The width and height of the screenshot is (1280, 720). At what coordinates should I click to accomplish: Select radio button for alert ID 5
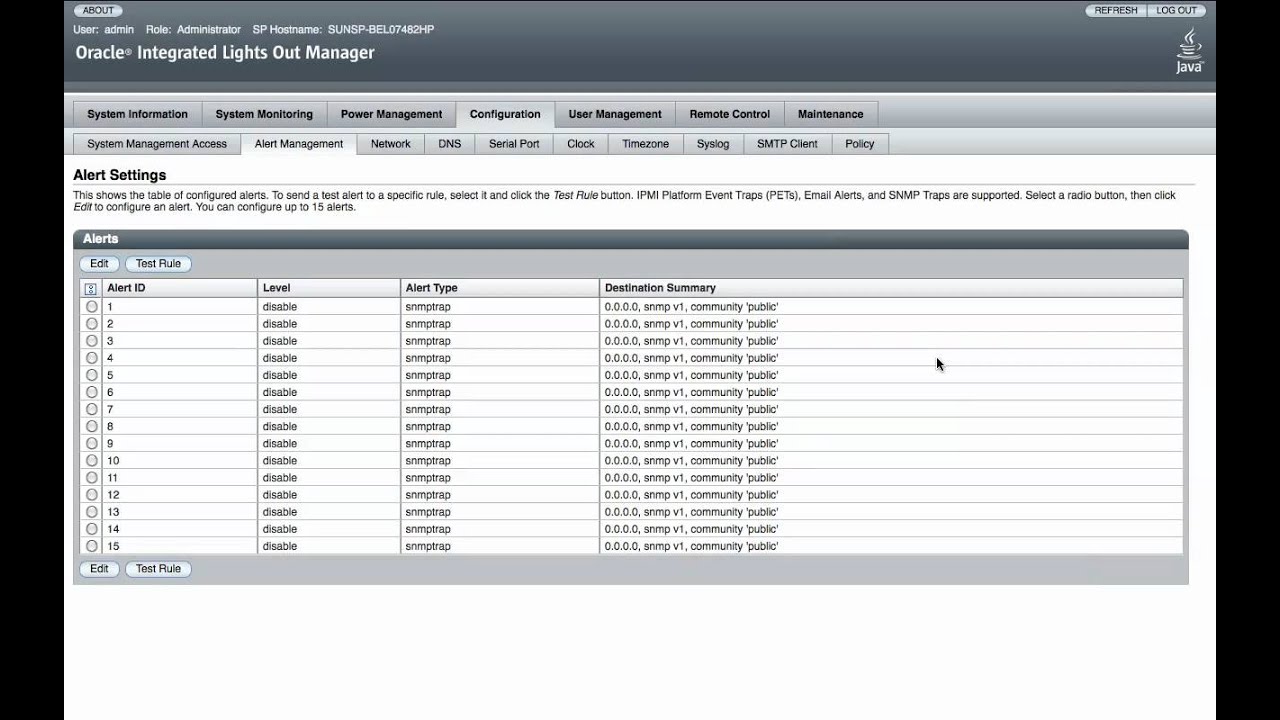click(x=92, y=375)
